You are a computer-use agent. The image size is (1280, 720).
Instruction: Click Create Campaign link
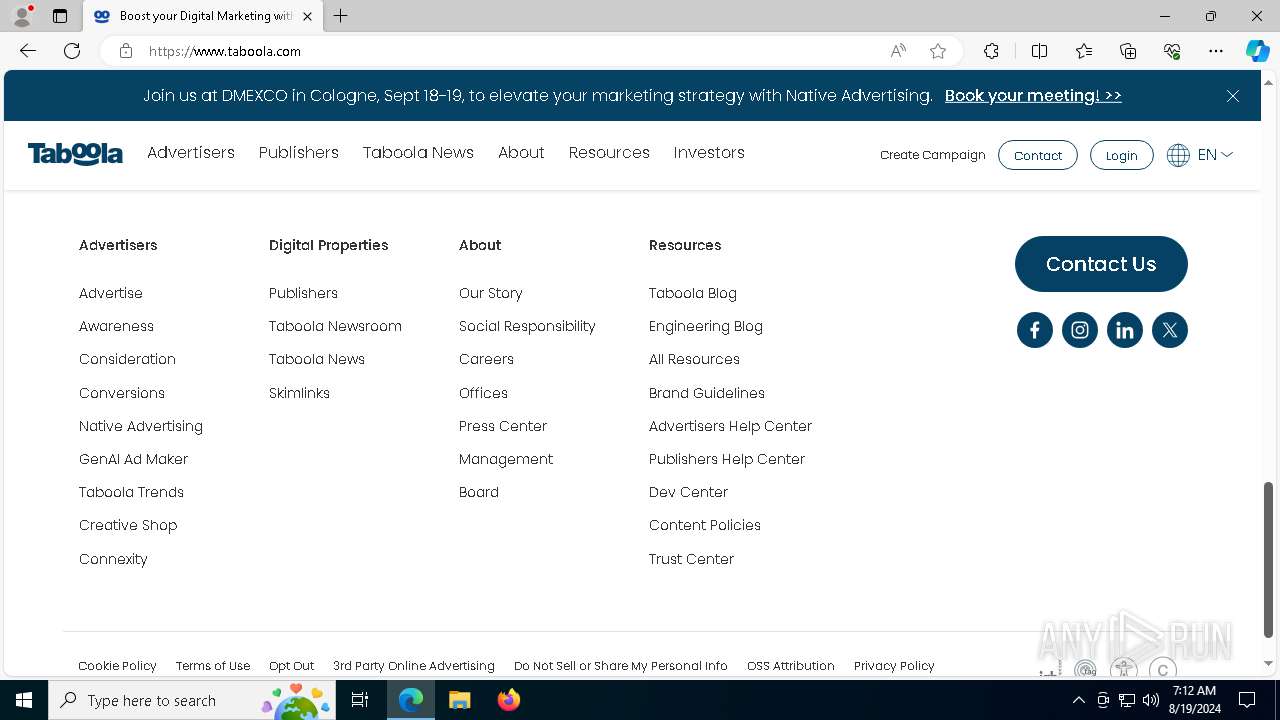[x=933, y=155]
